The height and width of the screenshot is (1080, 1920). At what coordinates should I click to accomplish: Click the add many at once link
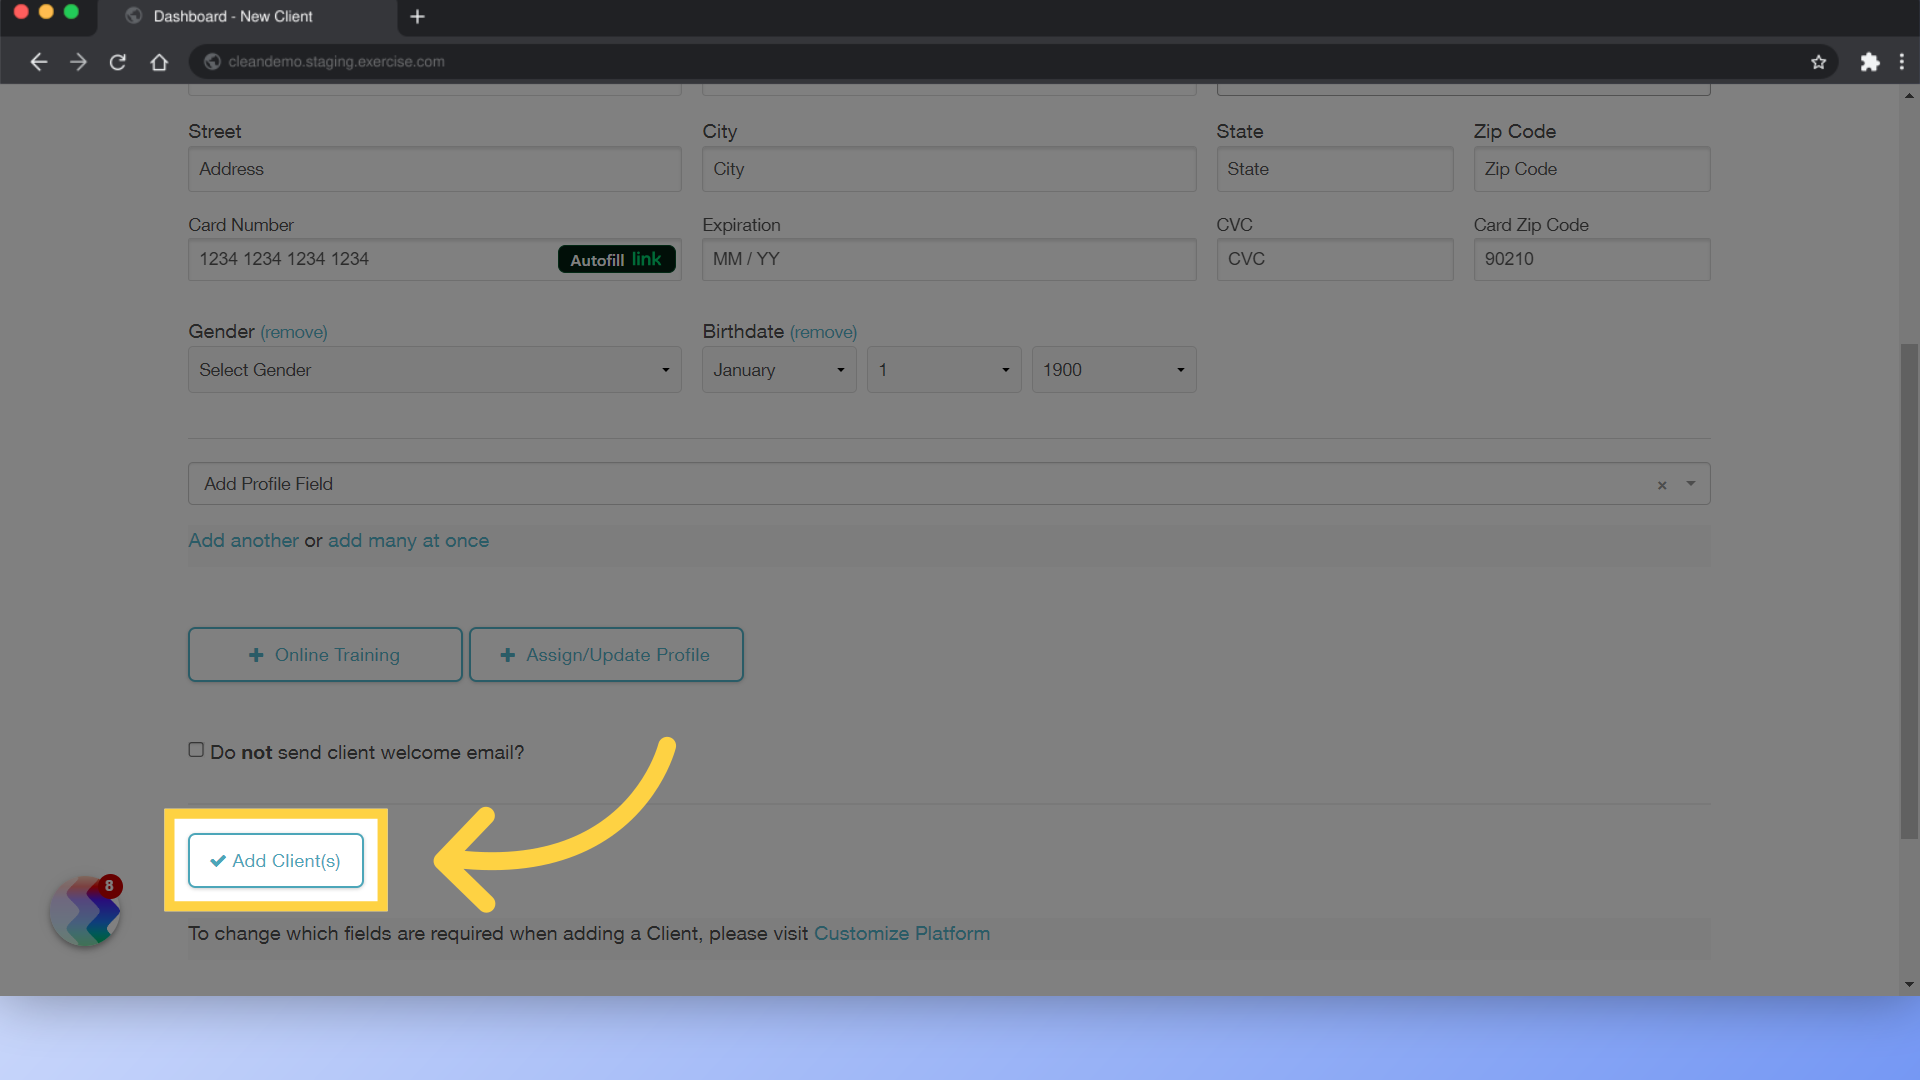[408, 540]
